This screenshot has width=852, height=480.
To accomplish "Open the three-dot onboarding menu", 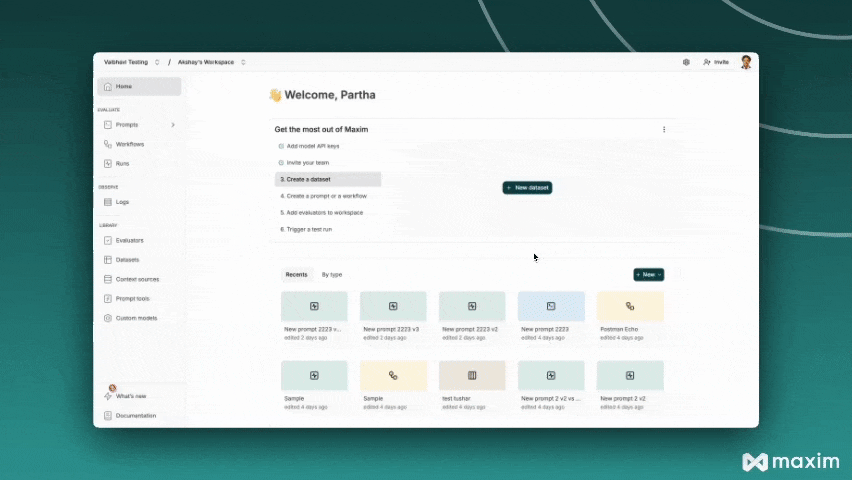I will [664, 129].
